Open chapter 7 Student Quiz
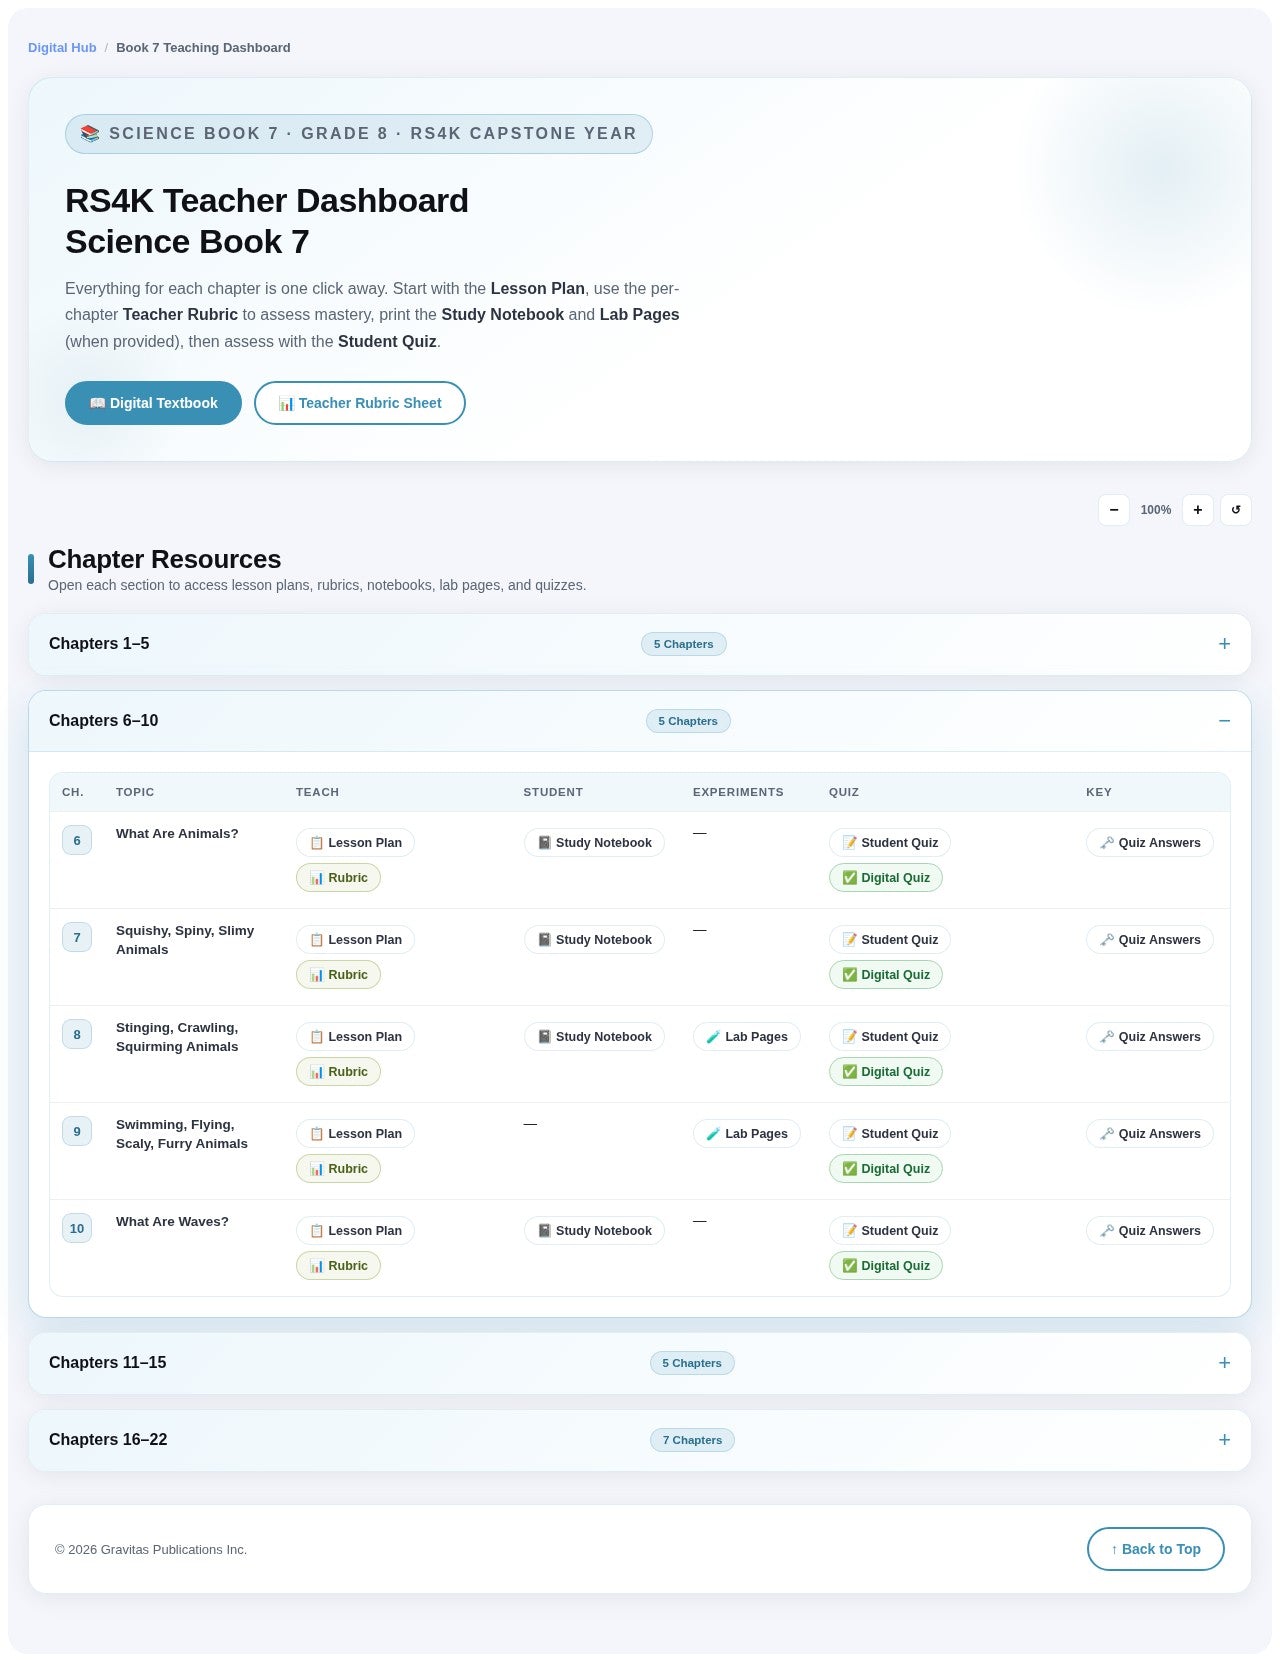 pyautogui.click(x=890, y=940)
